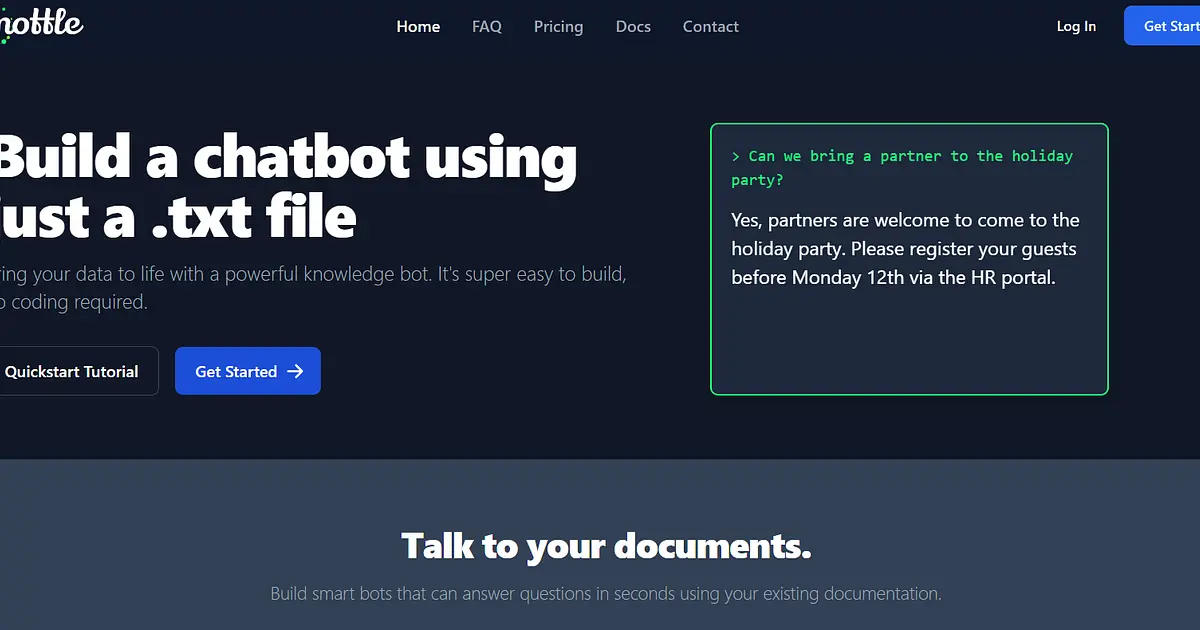Open the Docs nav link
The width and height of the screenshot is (1200, 630).
(633, 26)
